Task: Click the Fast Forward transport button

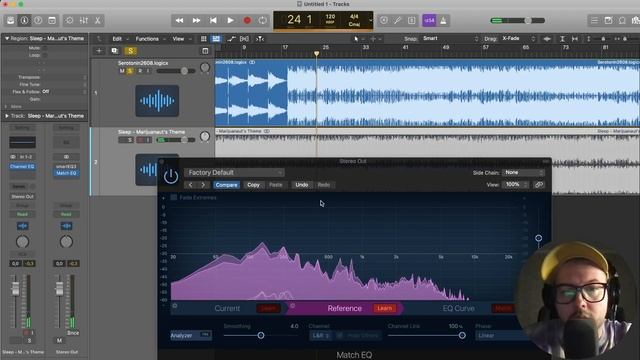Action: (196, 20)
